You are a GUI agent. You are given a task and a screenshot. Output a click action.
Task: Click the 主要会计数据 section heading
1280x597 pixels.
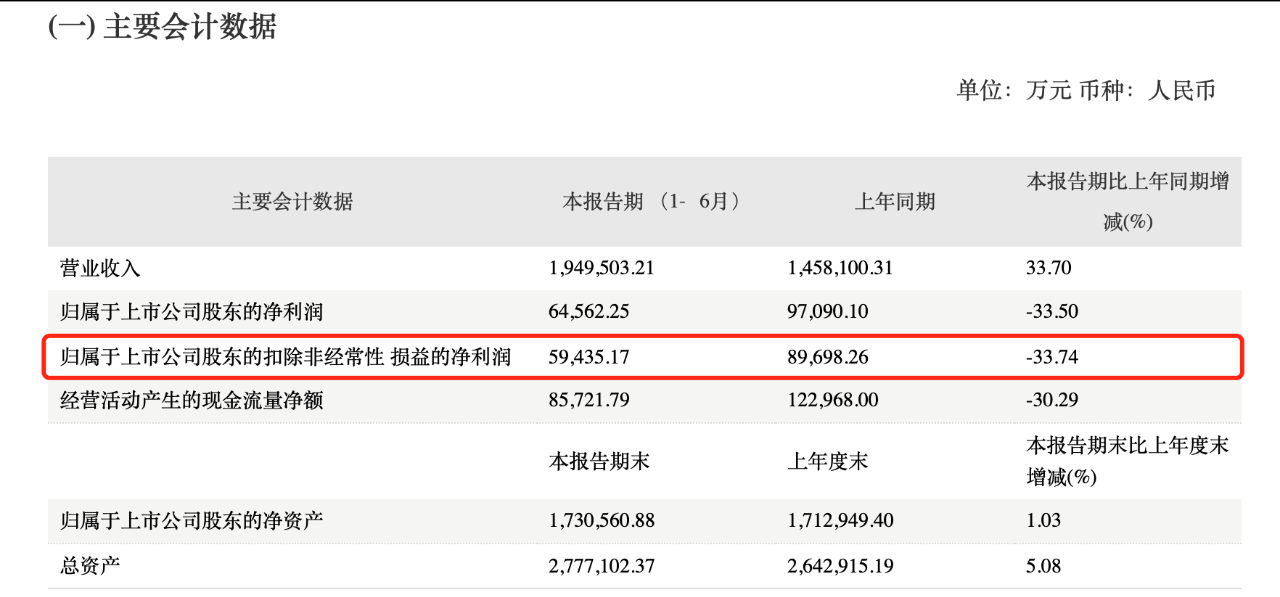pyautogui.click(x=162, y=26)
